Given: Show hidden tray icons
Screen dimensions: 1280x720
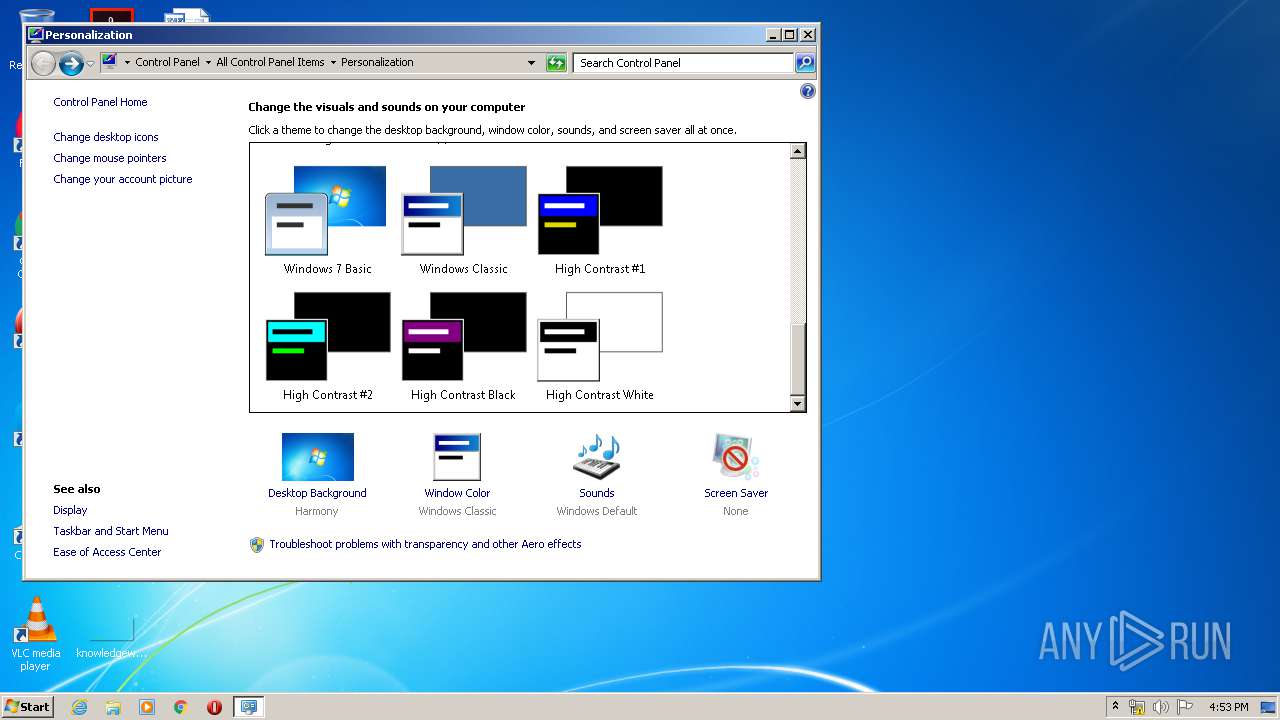Looking at the screenshot, I should coord(1115,707).
